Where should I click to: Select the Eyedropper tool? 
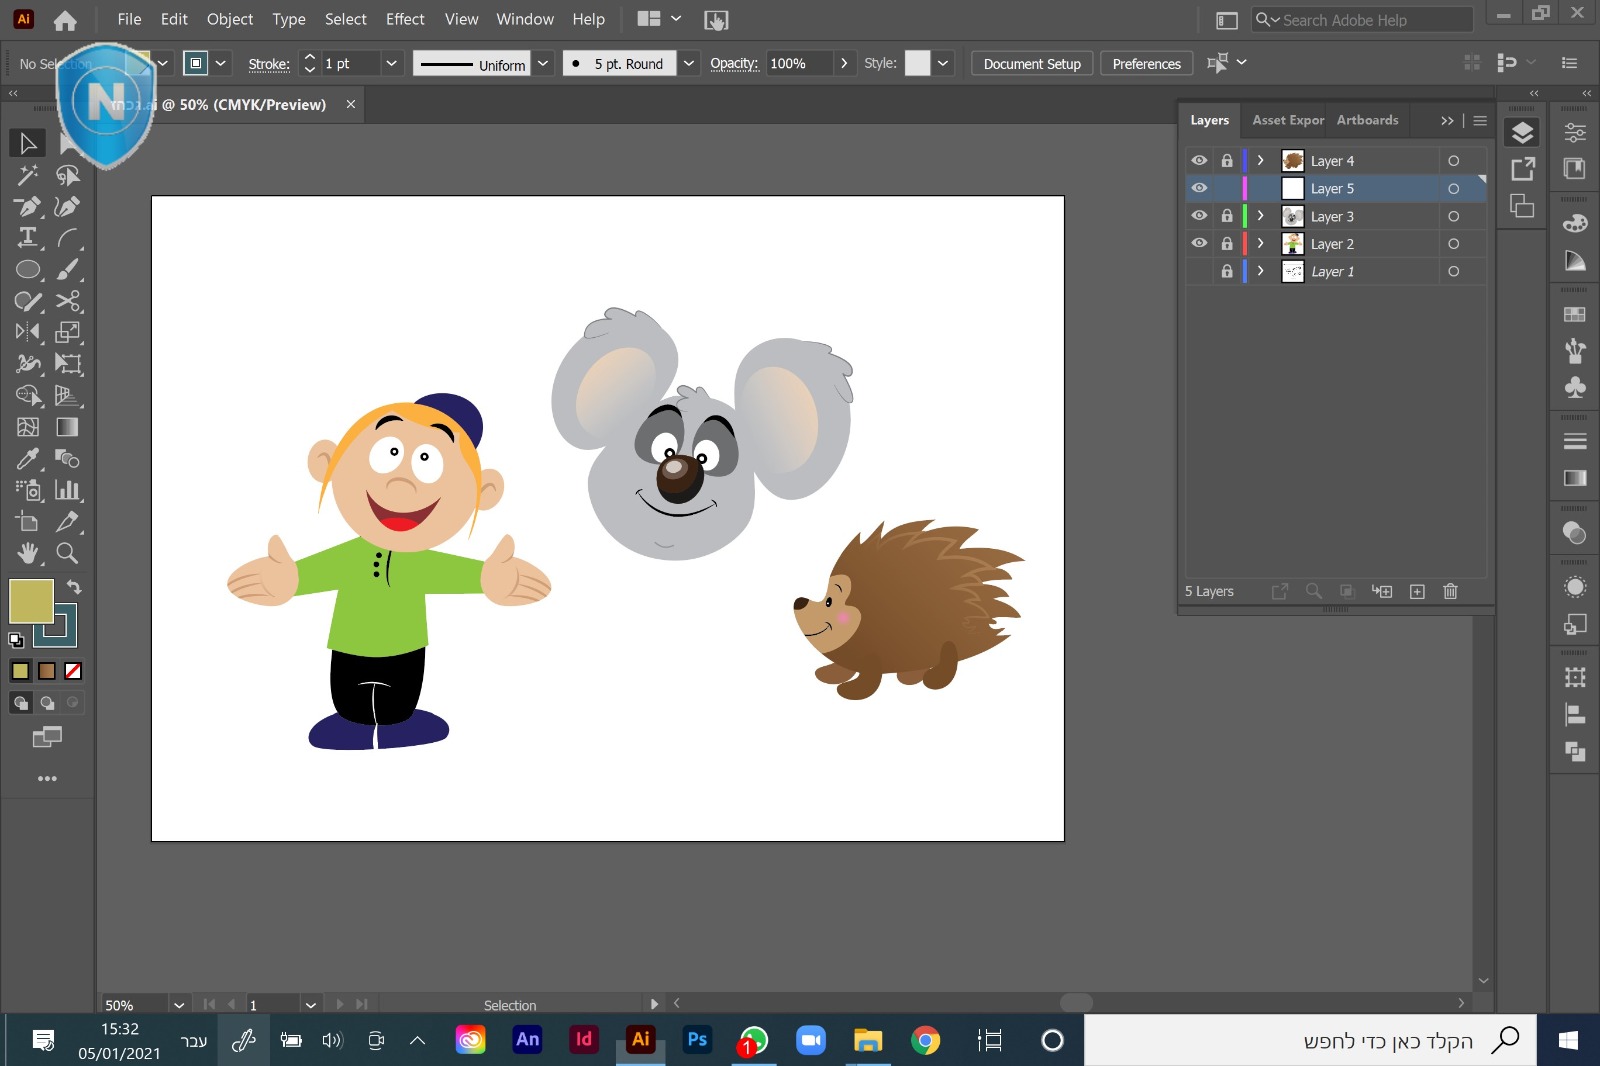pos(27,459)
